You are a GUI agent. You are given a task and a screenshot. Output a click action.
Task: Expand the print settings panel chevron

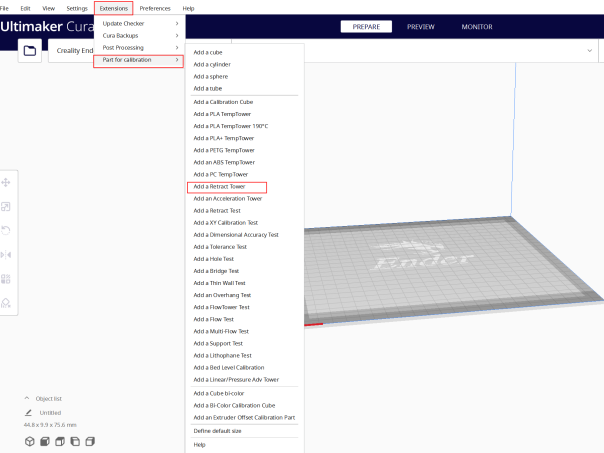point(589,50)
